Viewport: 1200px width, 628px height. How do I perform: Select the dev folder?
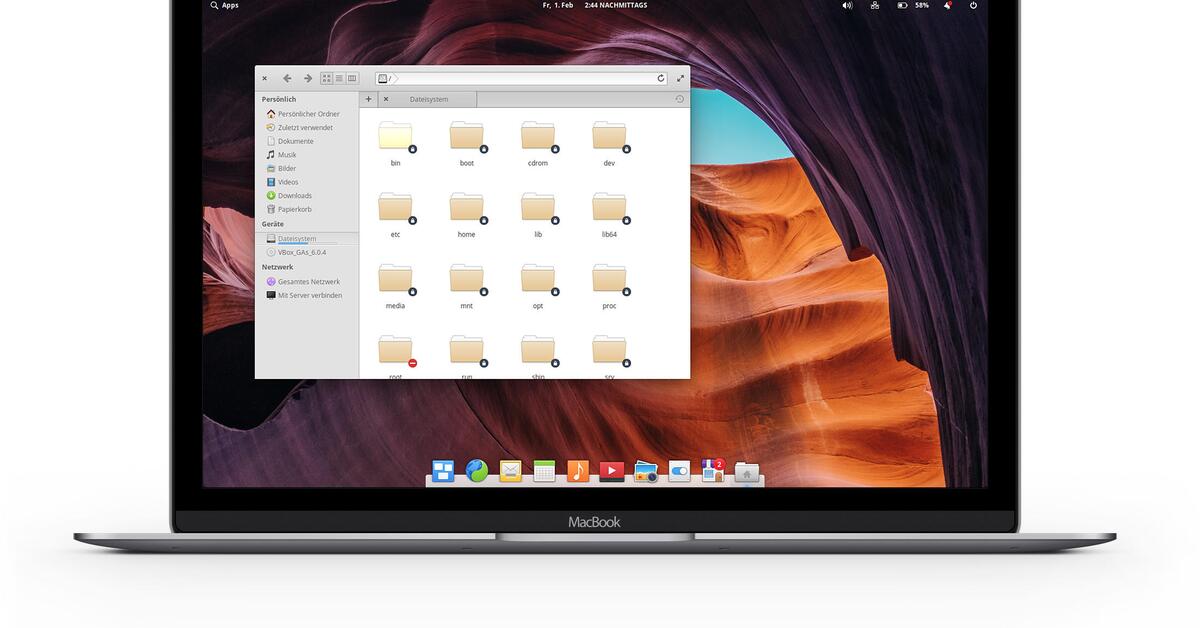609,142
